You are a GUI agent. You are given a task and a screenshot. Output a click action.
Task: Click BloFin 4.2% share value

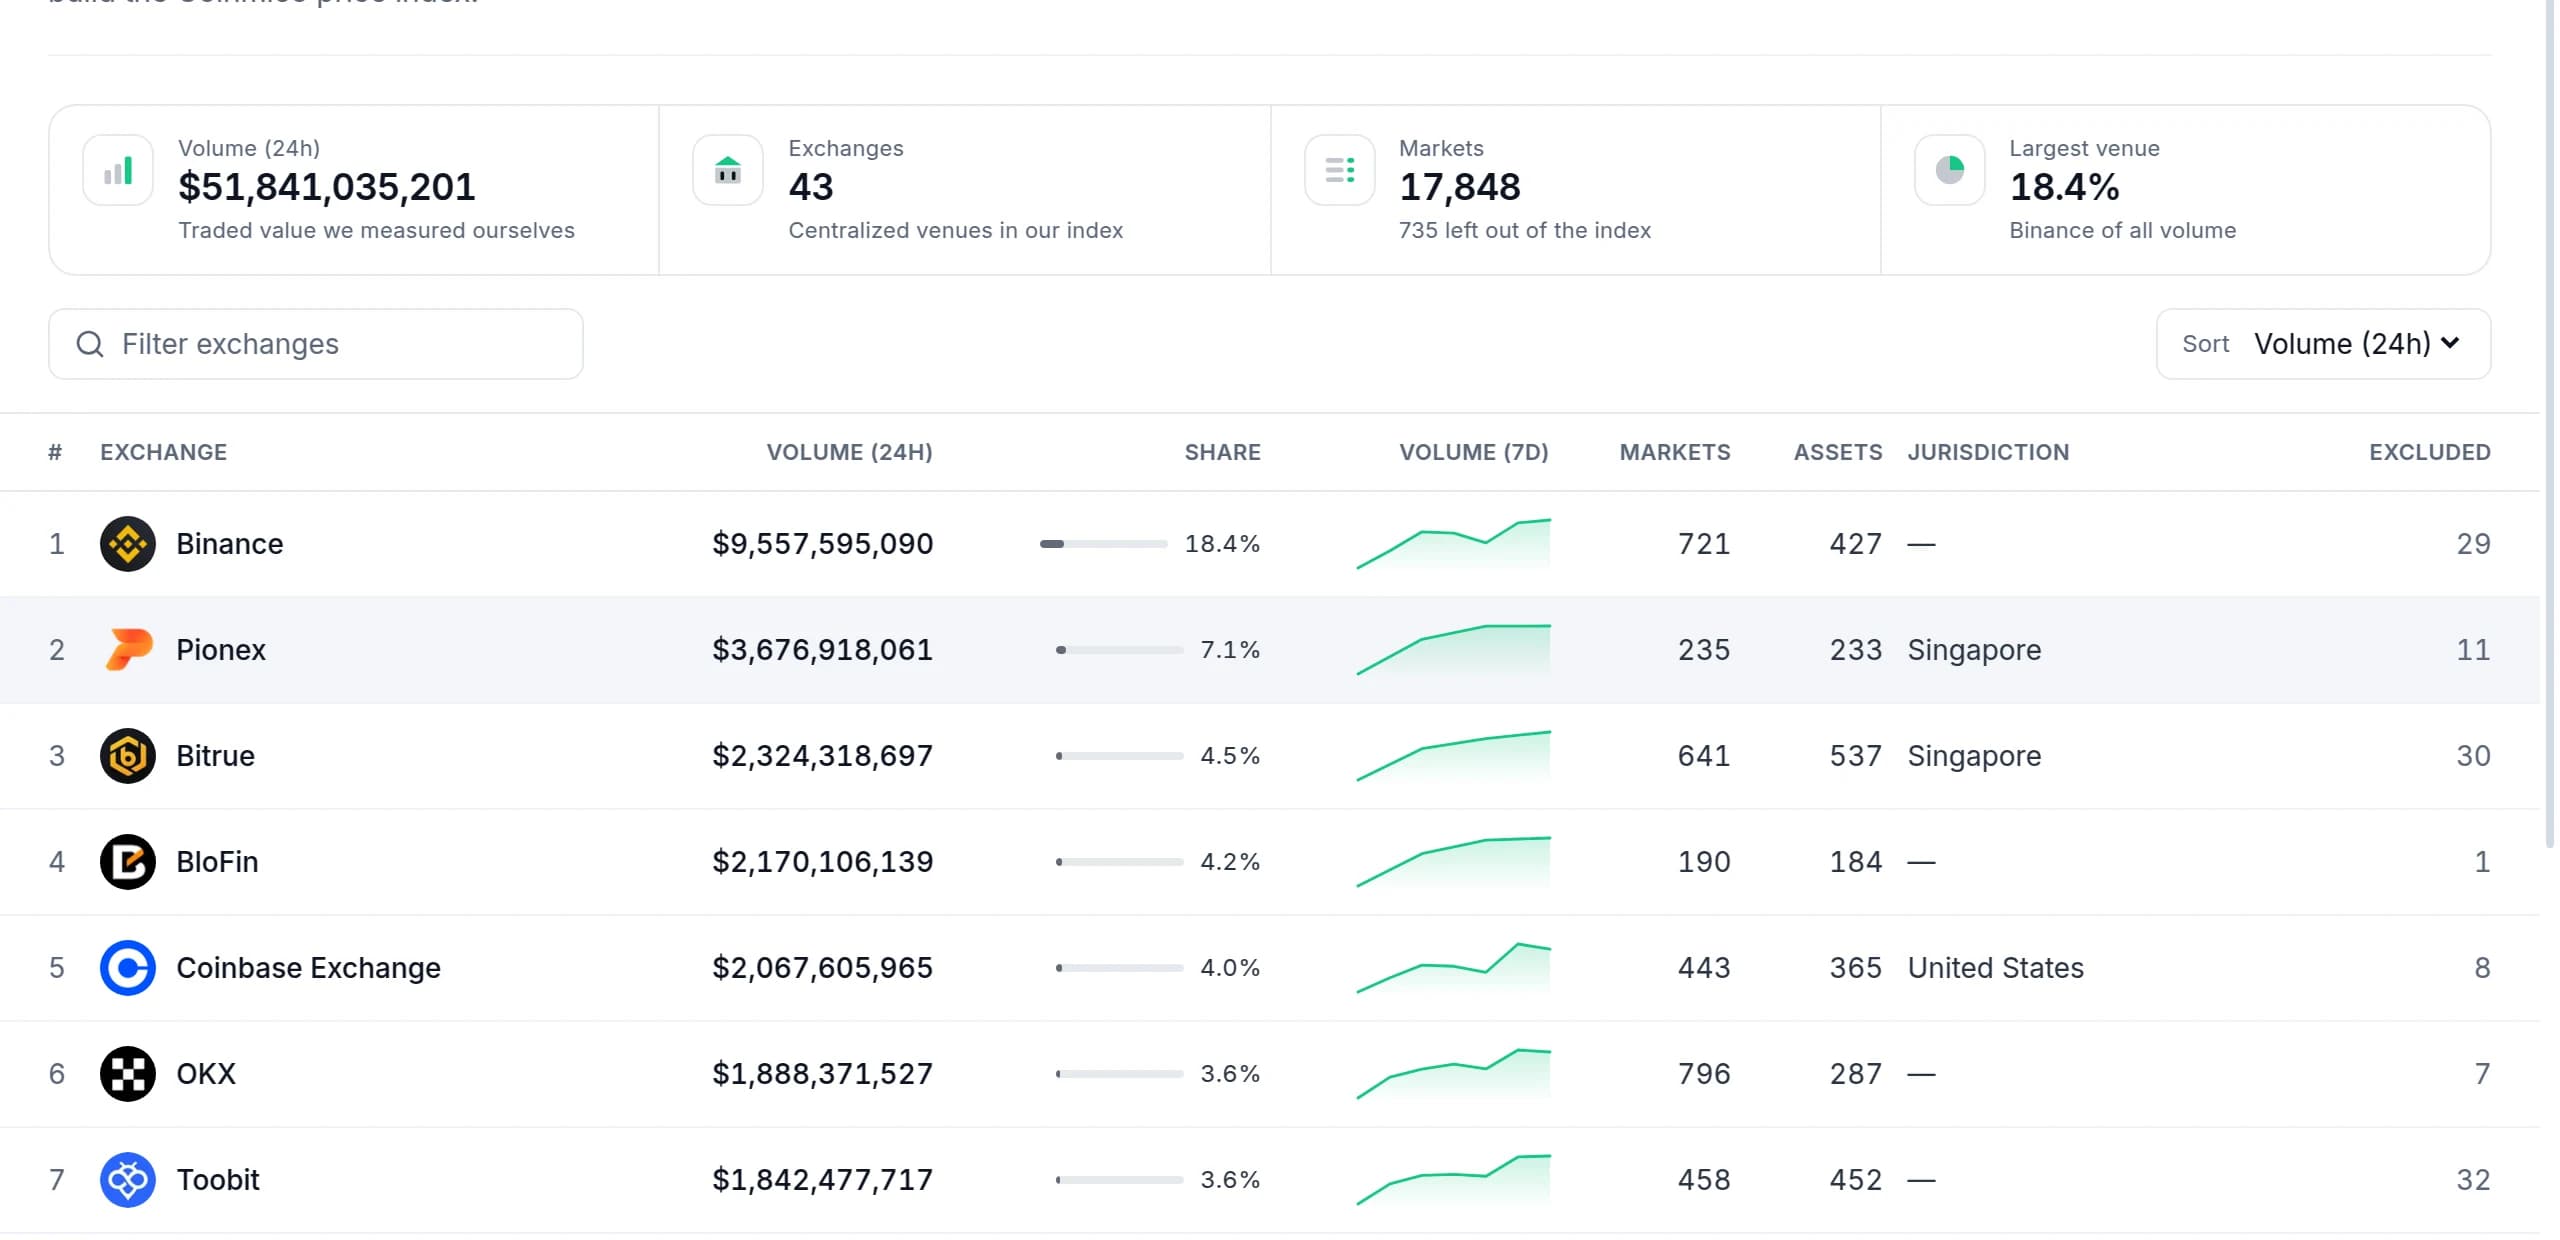[1230, 862]
